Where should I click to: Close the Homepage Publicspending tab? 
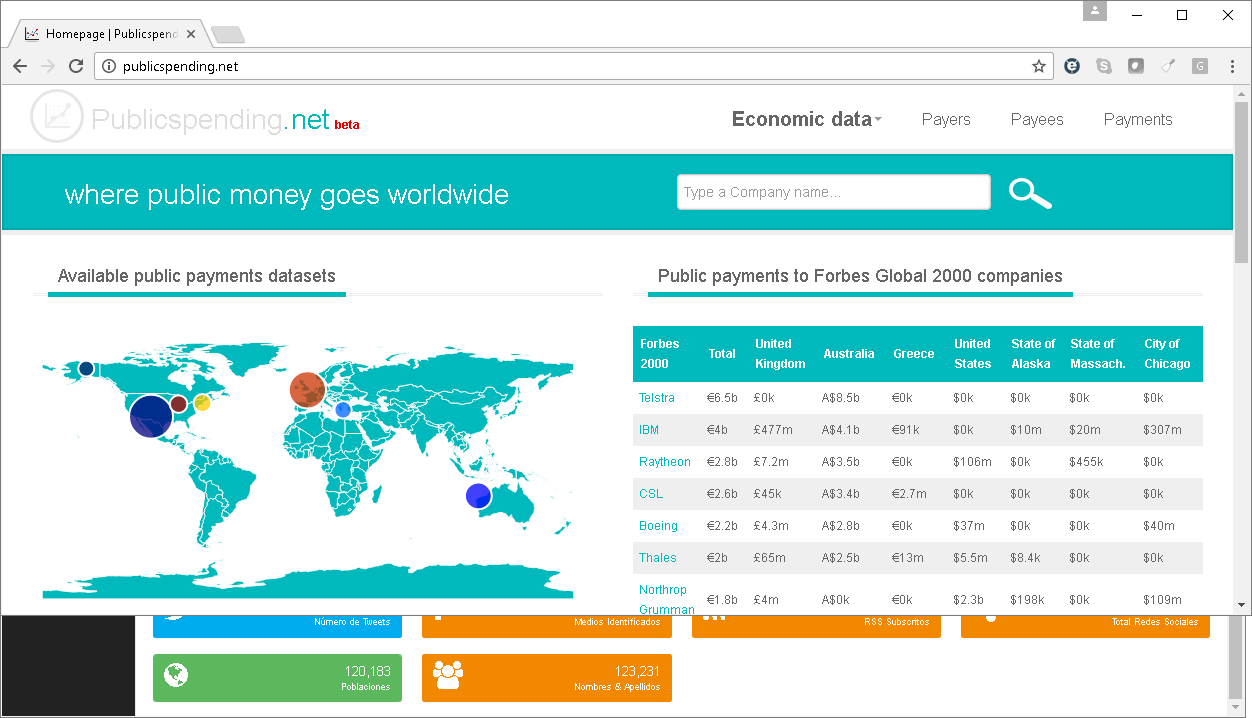(x=191, y=34)
